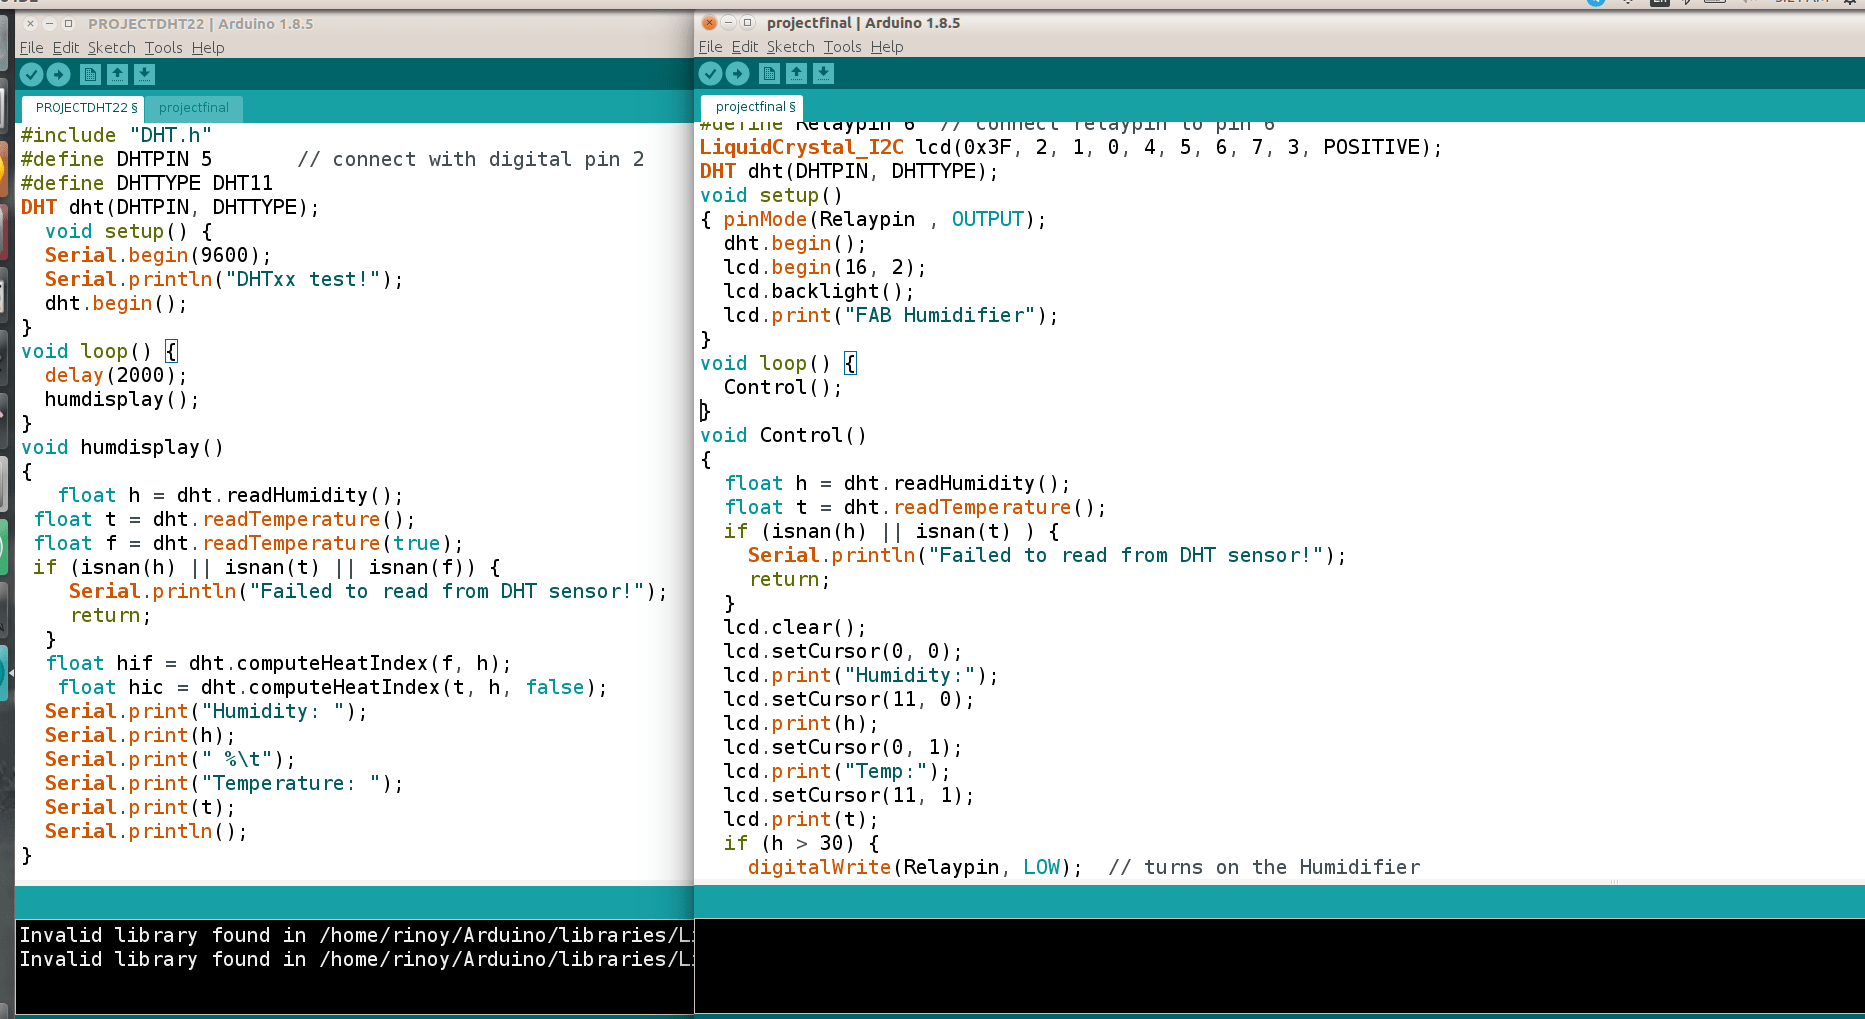
Task: Switch to projectfinal tab in left window
Action: pos(194,108)
